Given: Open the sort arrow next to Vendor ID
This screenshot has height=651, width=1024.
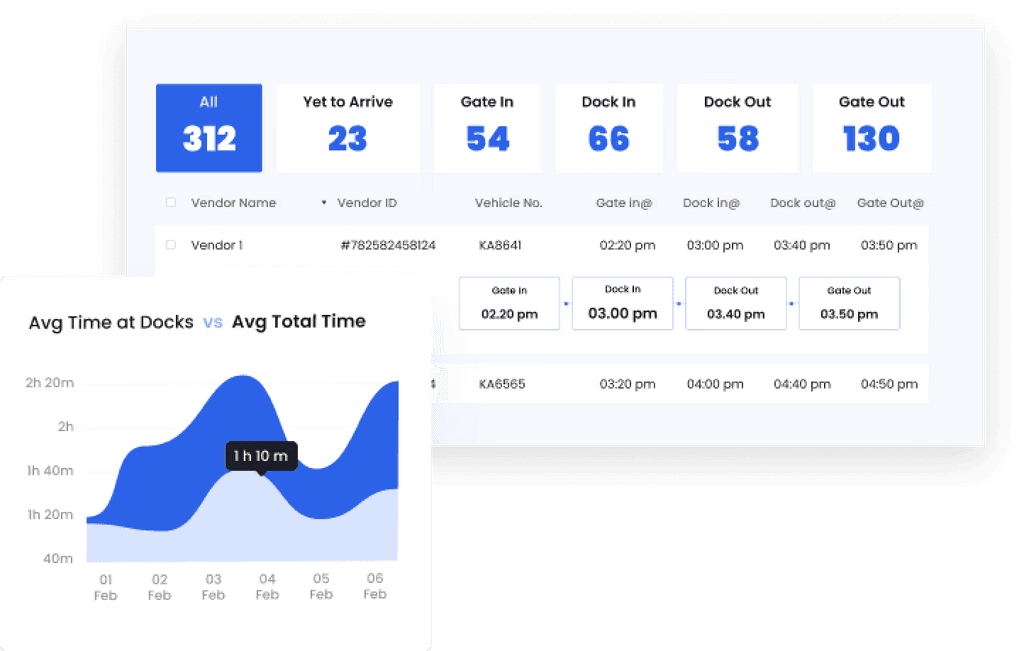Looking at the screenshot, I should click(323, 203).
